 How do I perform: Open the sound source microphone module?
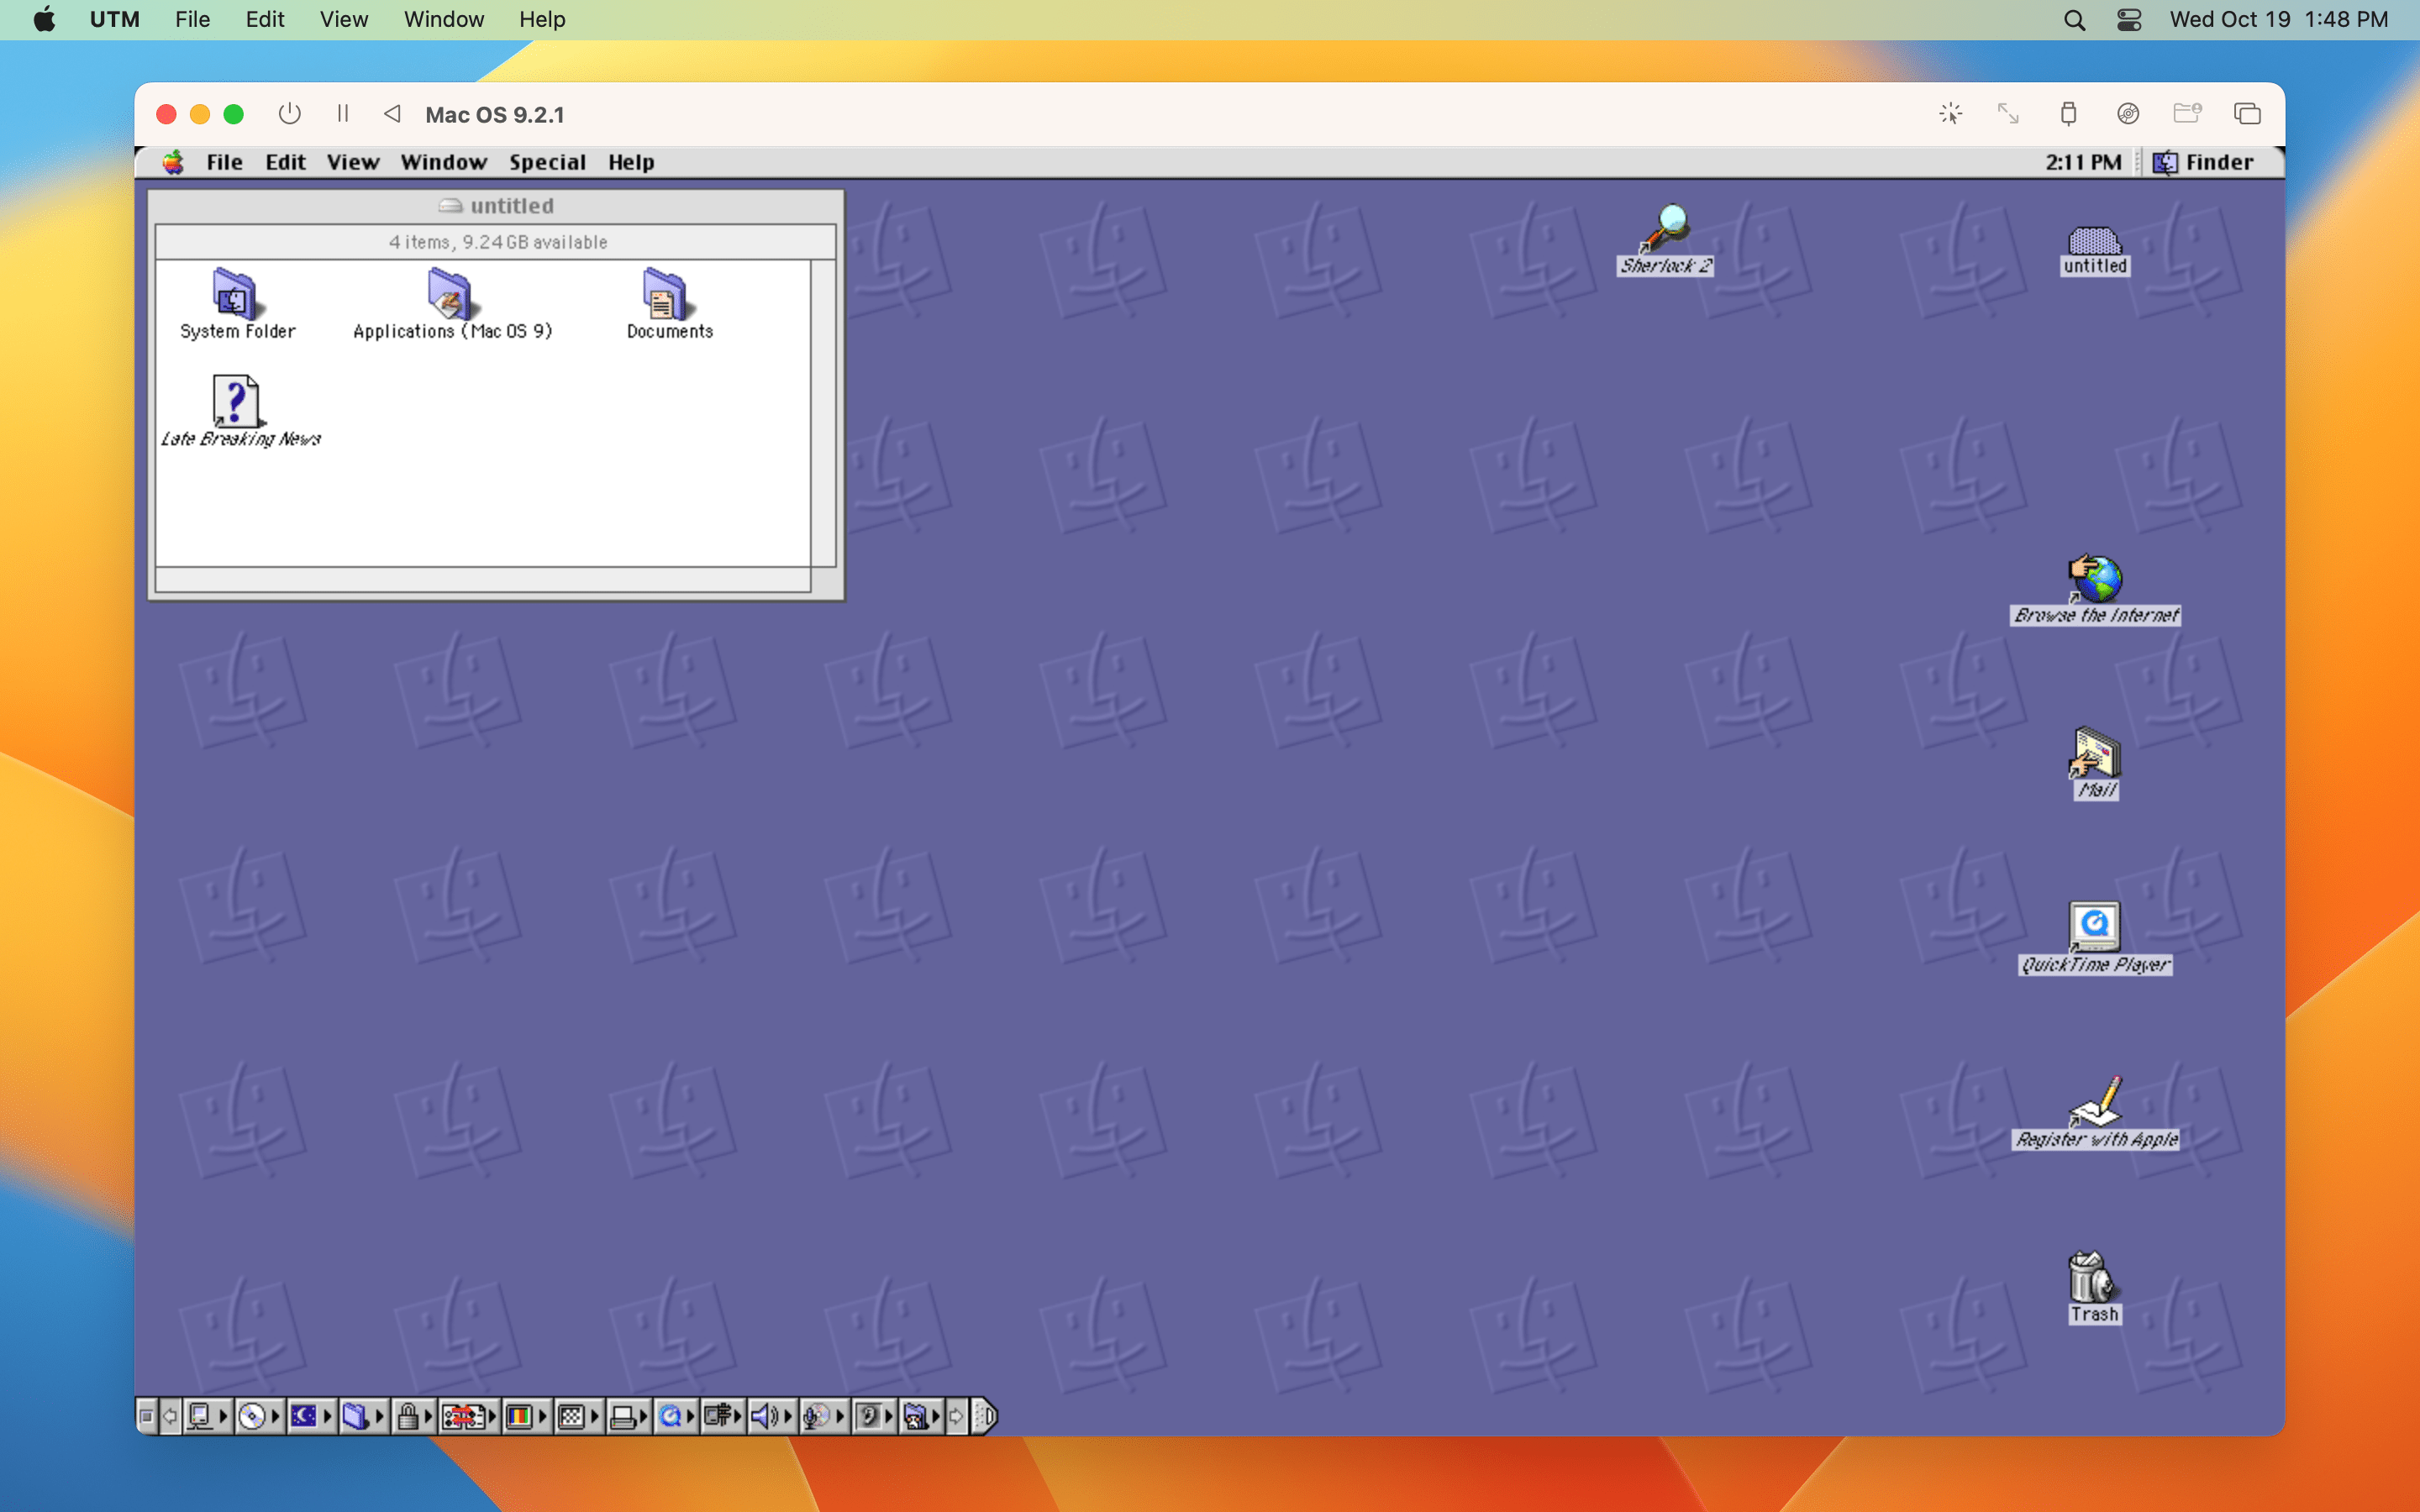click(x=825, y=1416)
